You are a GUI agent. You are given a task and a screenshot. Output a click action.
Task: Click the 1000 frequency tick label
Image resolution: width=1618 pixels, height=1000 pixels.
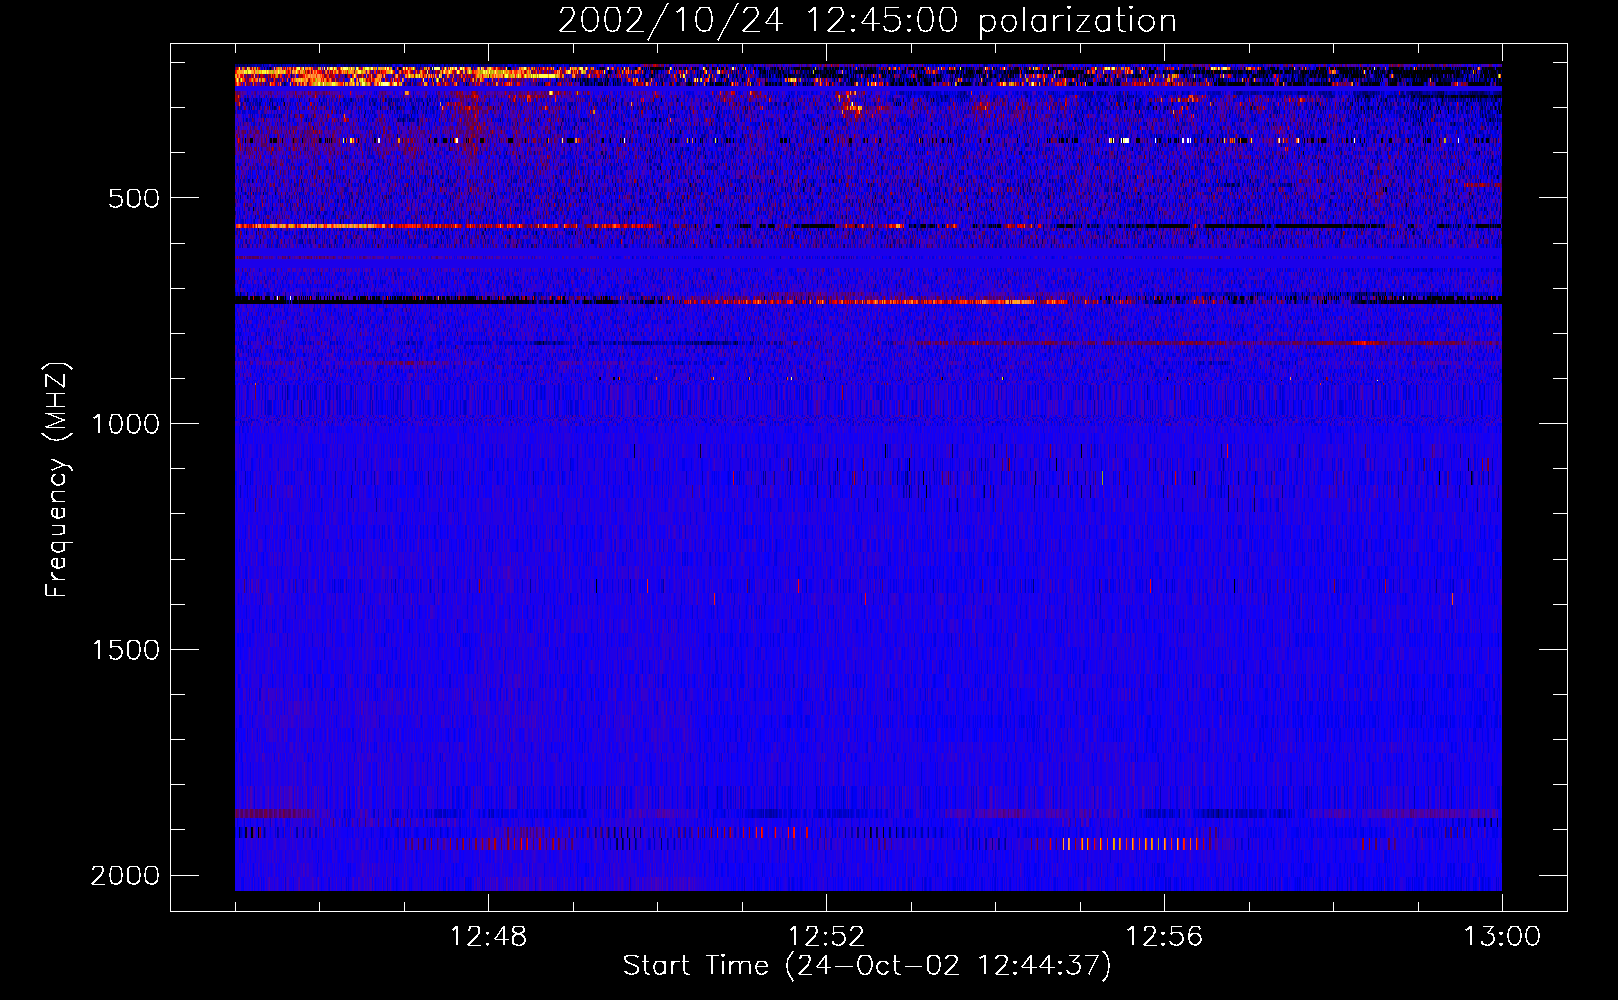(125, 424)
